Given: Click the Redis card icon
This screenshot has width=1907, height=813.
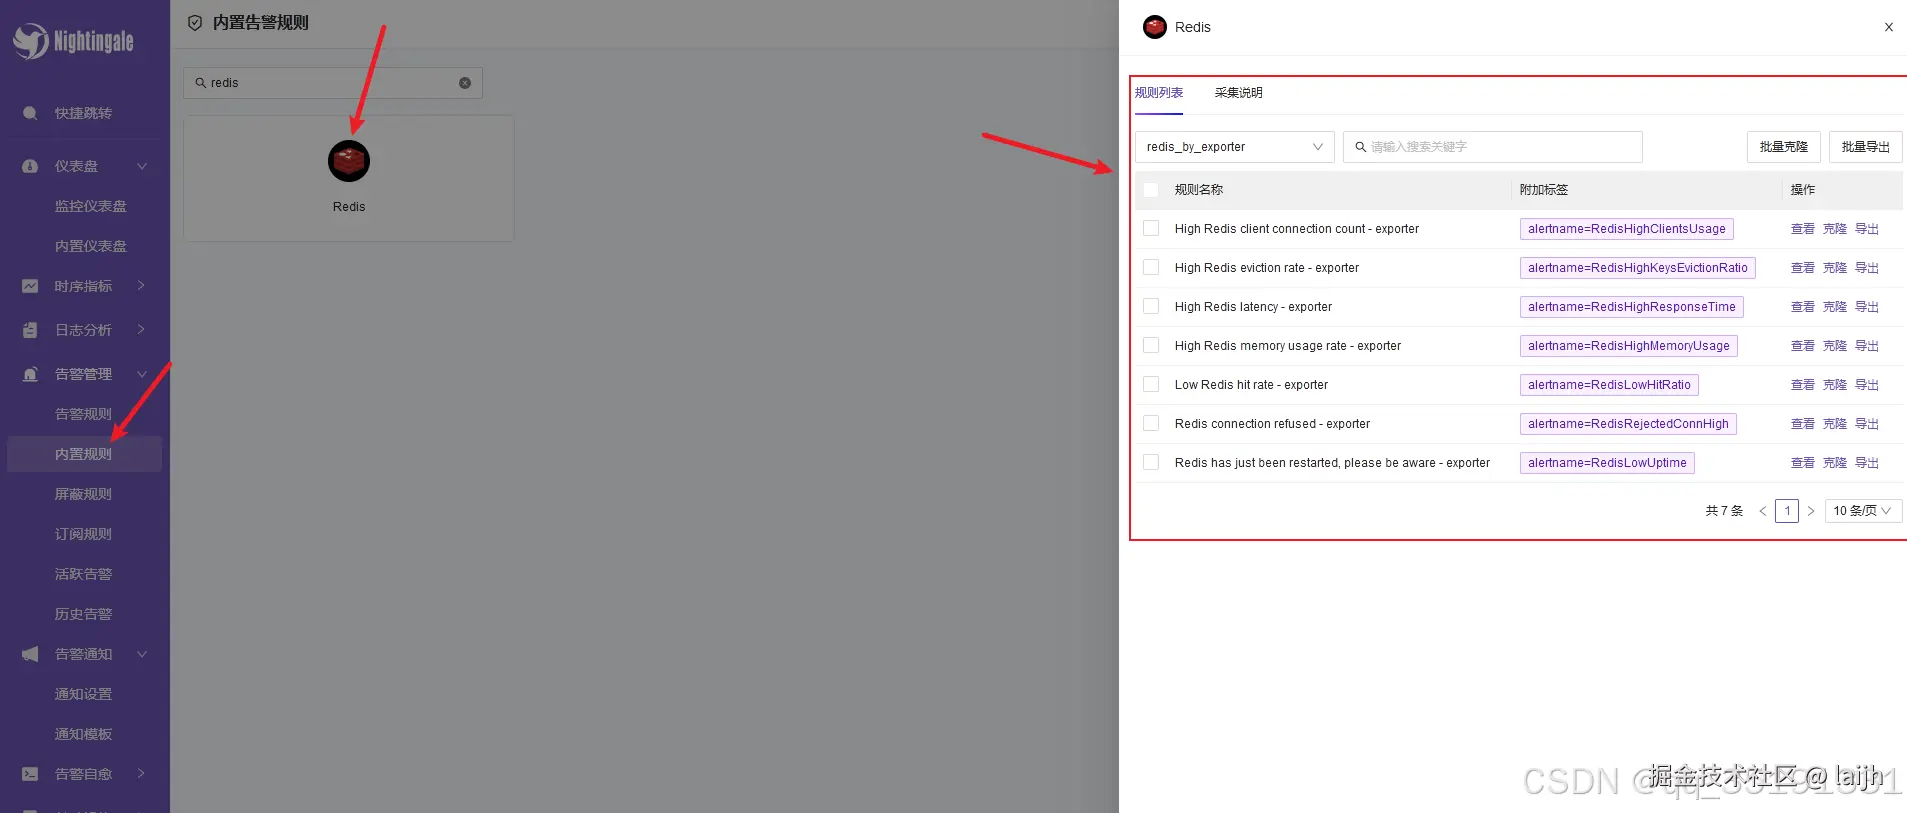Looking at the screenshot, I should pos(349,161).
